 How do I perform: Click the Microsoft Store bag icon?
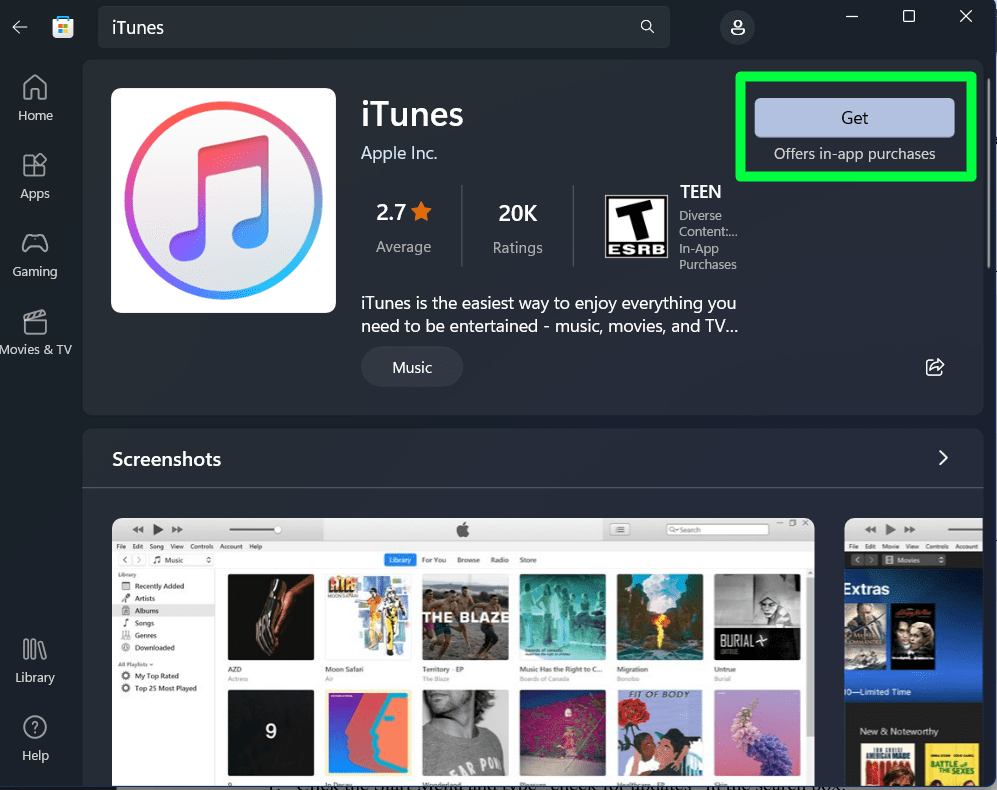(63, 27)
